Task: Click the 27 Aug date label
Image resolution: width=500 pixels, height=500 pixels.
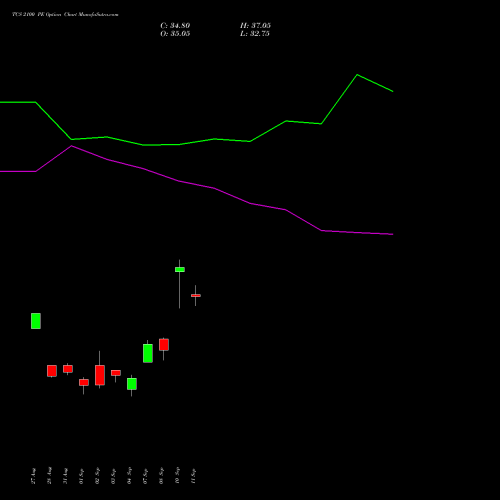Action: click(33, 476)
